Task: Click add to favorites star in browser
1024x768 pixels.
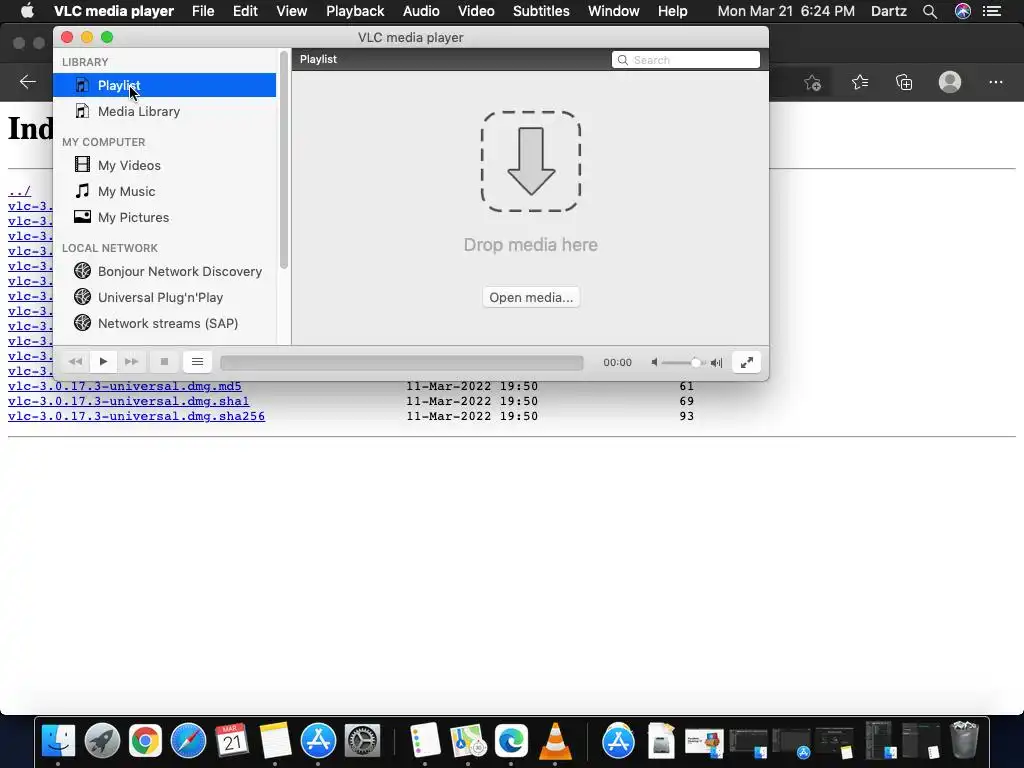Action: tap(812, 82)
